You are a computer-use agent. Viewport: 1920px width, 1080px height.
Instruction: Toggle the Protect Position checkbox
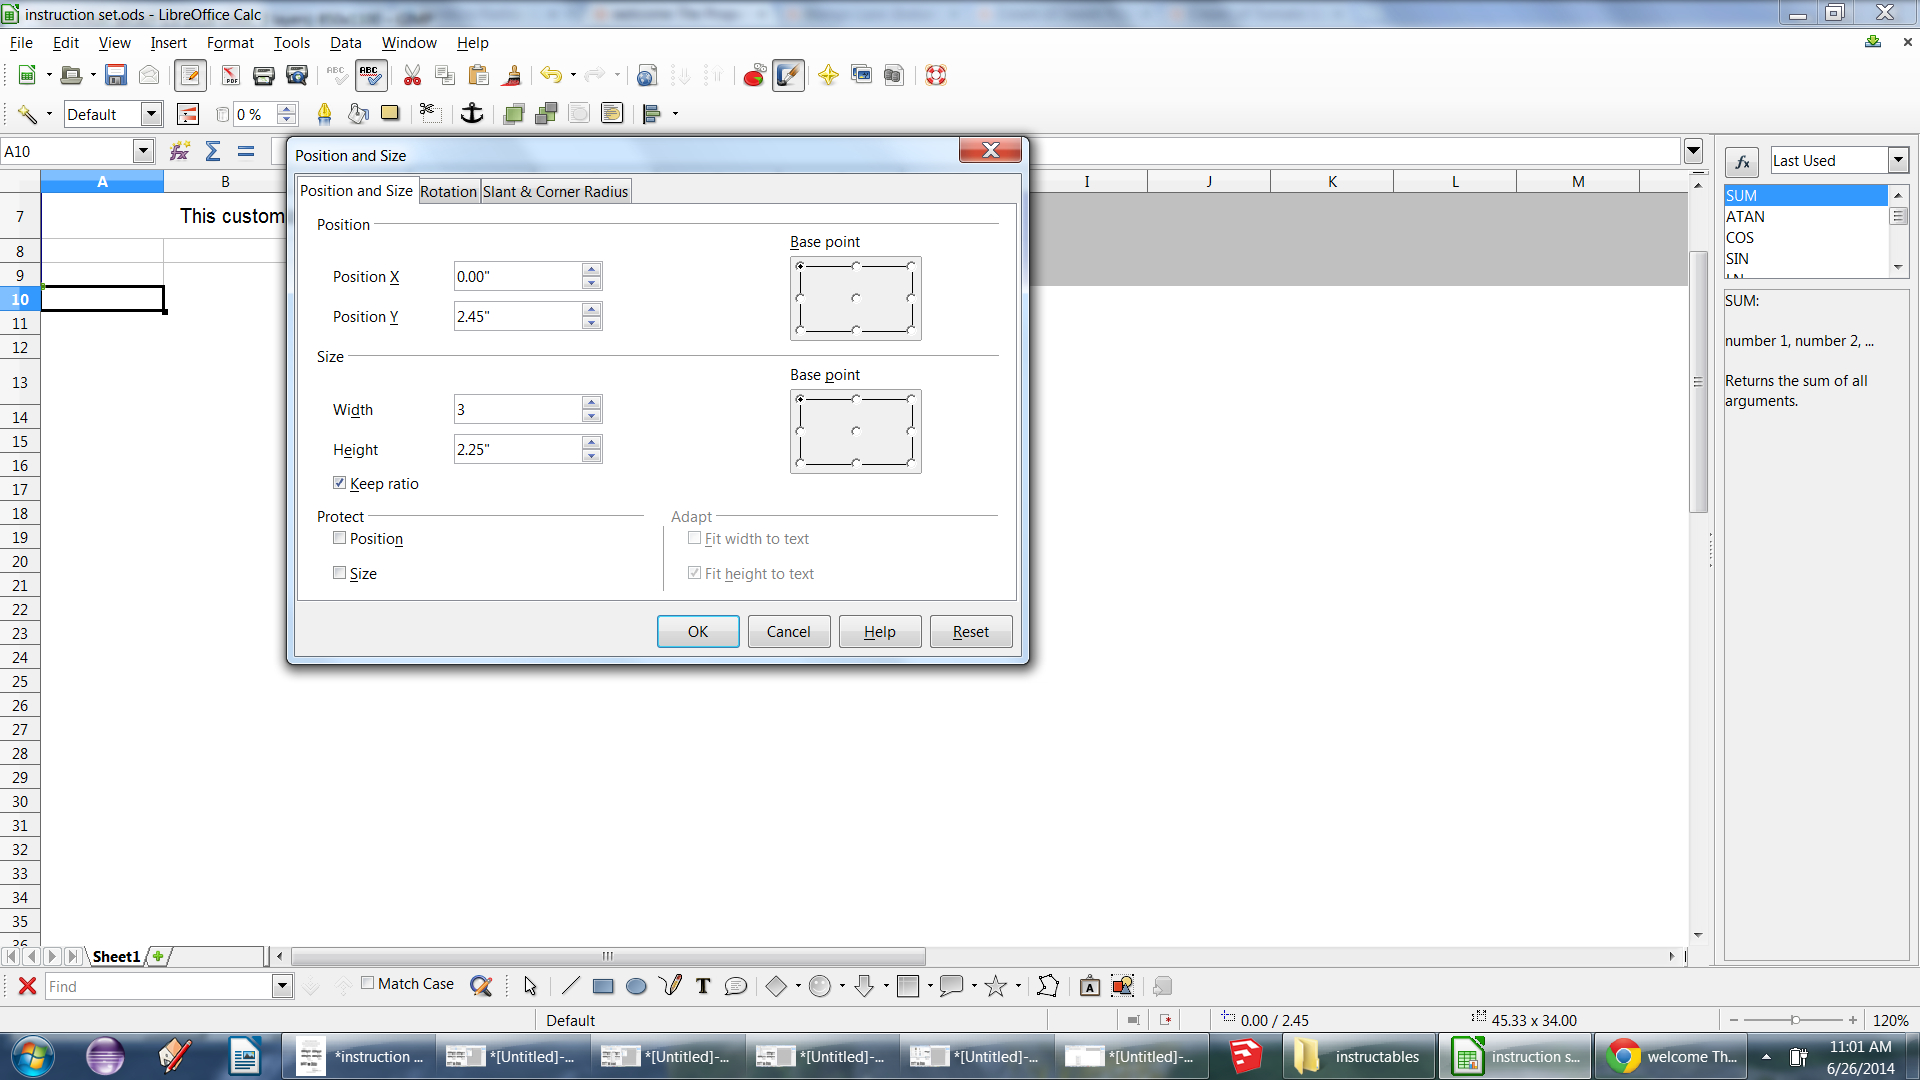tap(338, 538)
